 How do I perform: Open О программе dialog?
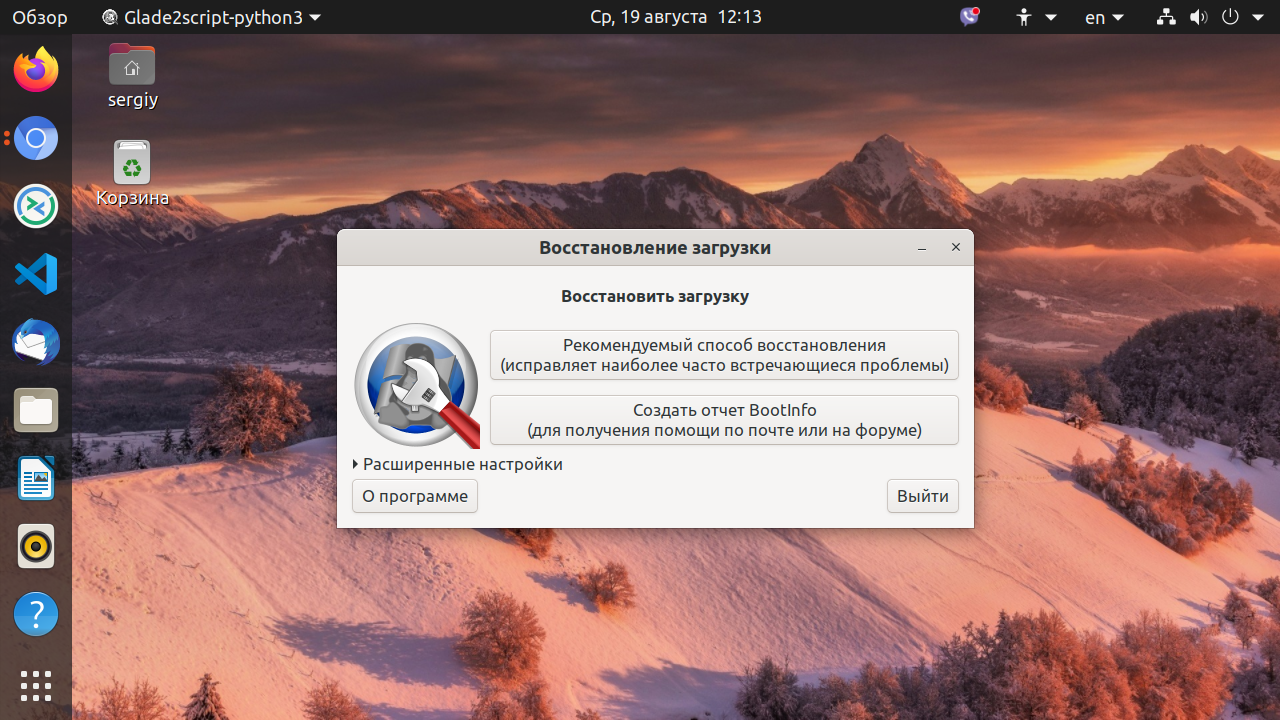click(415, 496)
